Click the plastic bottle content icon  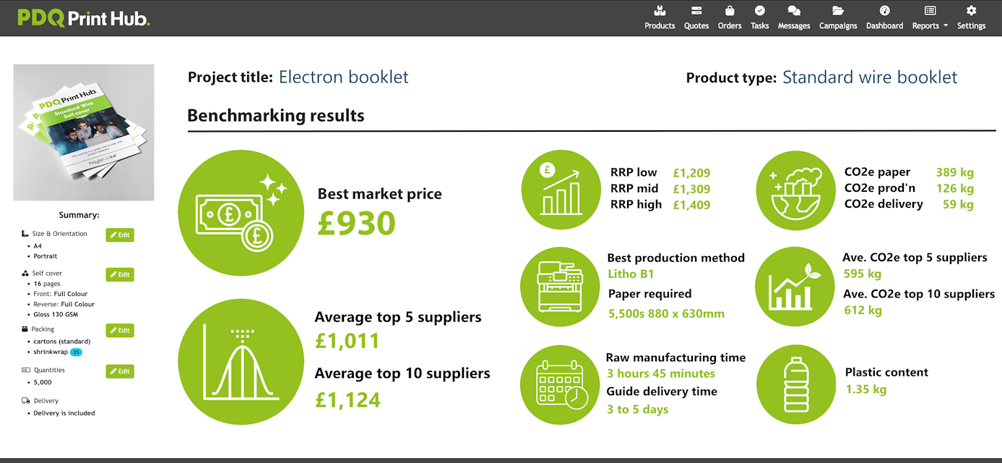(x=794, y=385)
